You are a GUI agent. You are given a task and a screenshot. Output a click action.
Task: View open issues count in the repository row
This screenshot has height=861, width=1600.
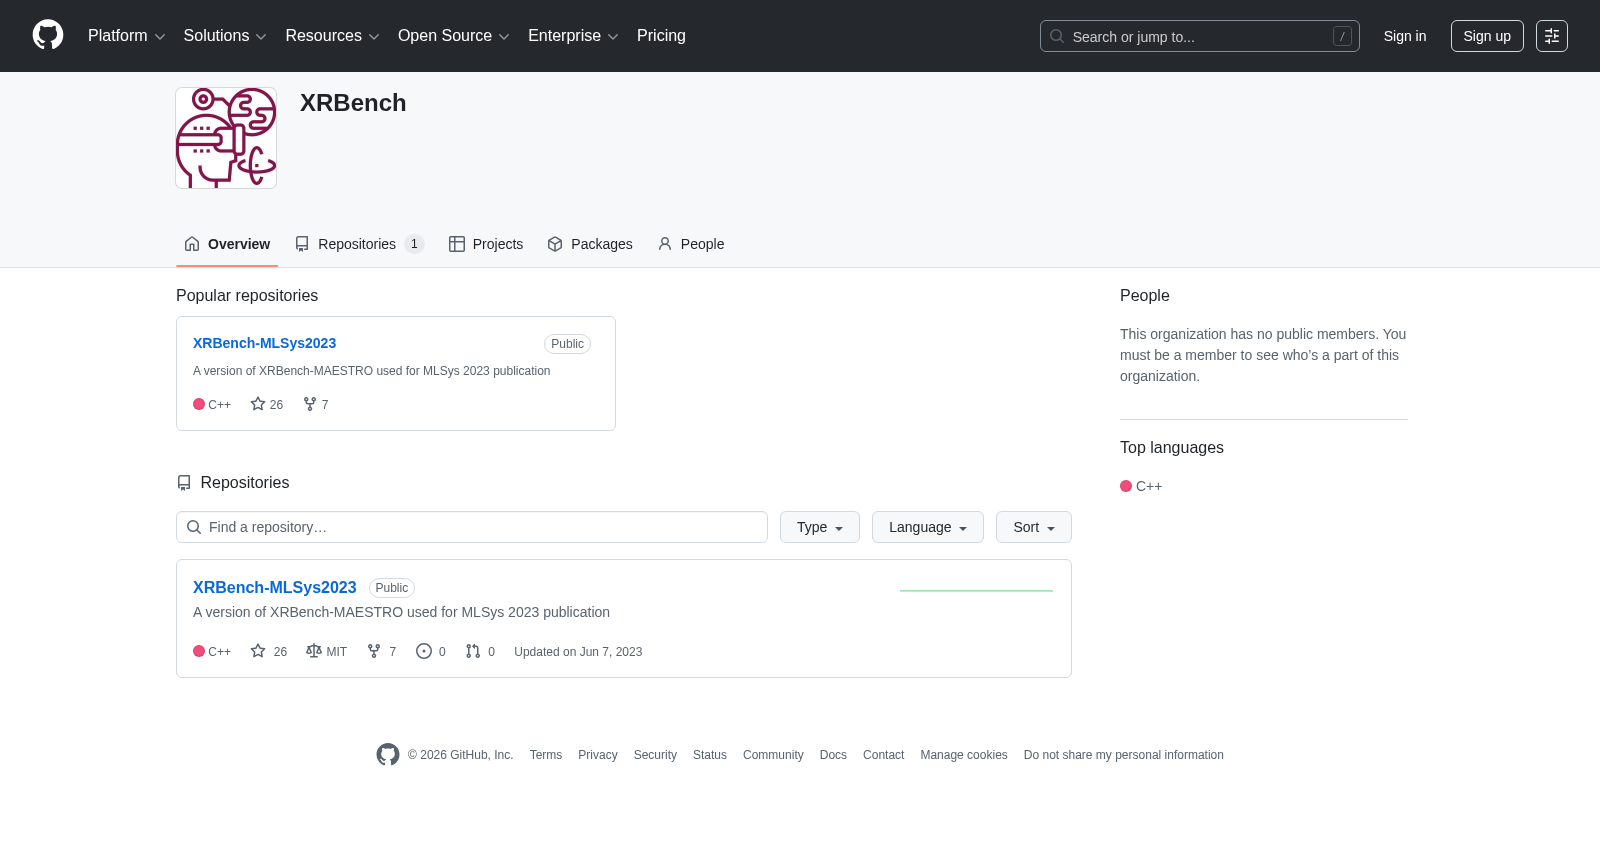coord(431,651)
